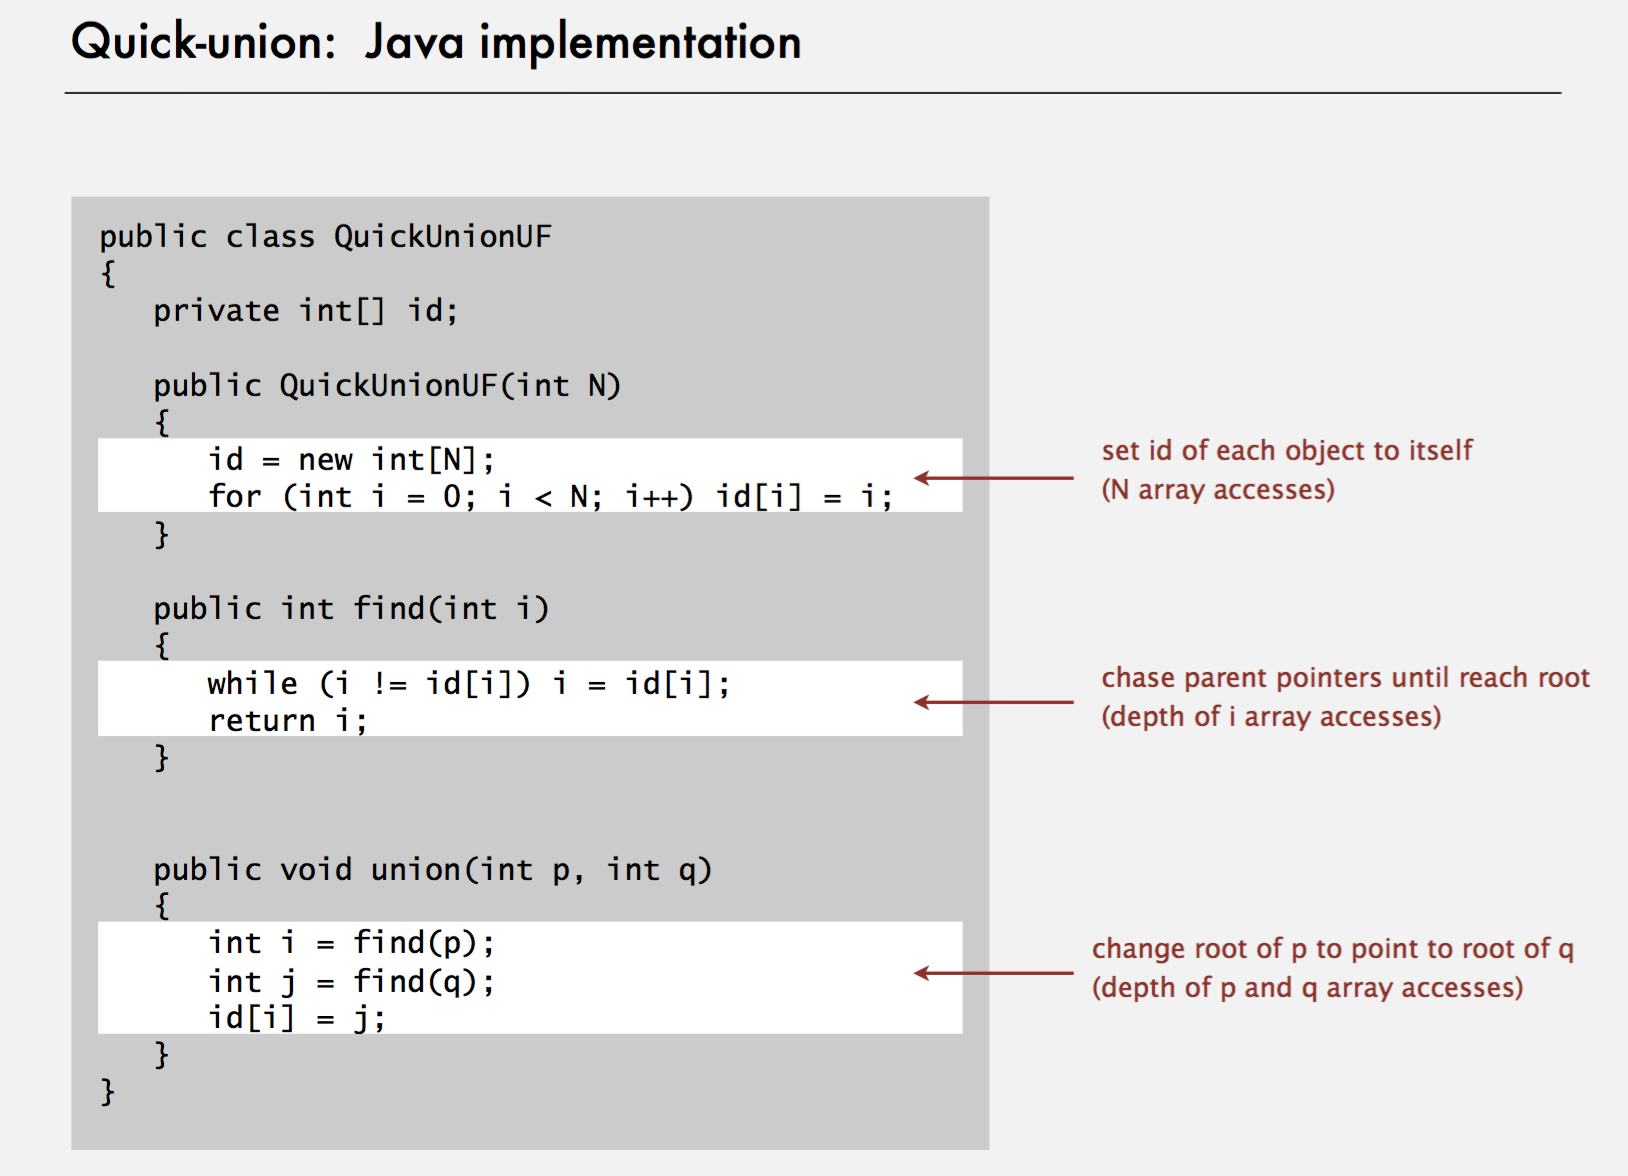Click the arrow pointing to the find body
The height and width of the screenshot is (1176, 1628).
coord(993,702)
